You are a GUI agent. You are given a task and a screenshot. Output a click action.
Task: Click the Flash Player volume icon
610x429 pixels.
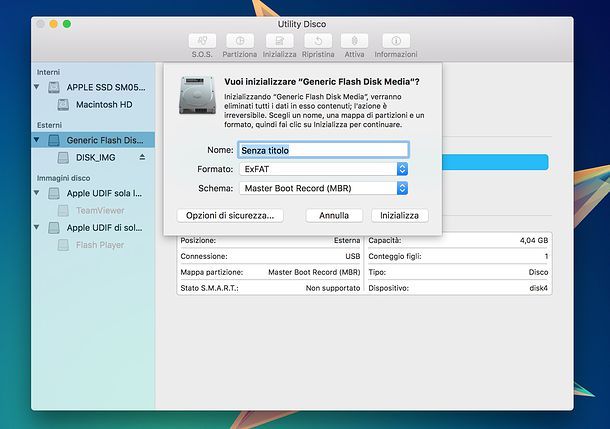tap(63, 245)
